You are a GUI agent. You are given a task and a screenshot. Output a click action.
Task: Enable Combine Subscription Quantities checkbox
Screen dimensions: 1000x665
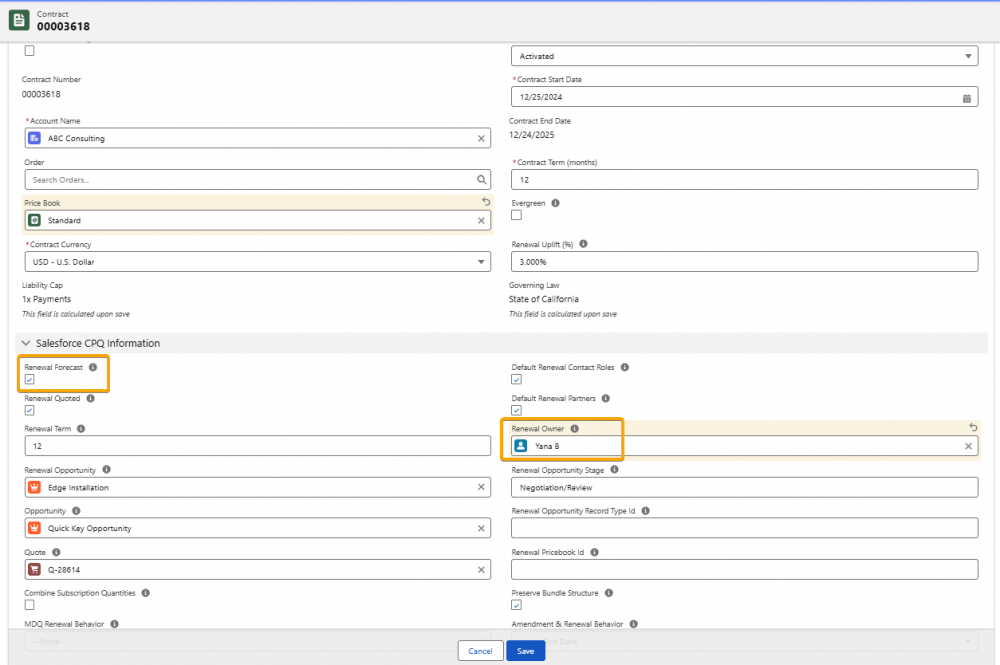29,605
